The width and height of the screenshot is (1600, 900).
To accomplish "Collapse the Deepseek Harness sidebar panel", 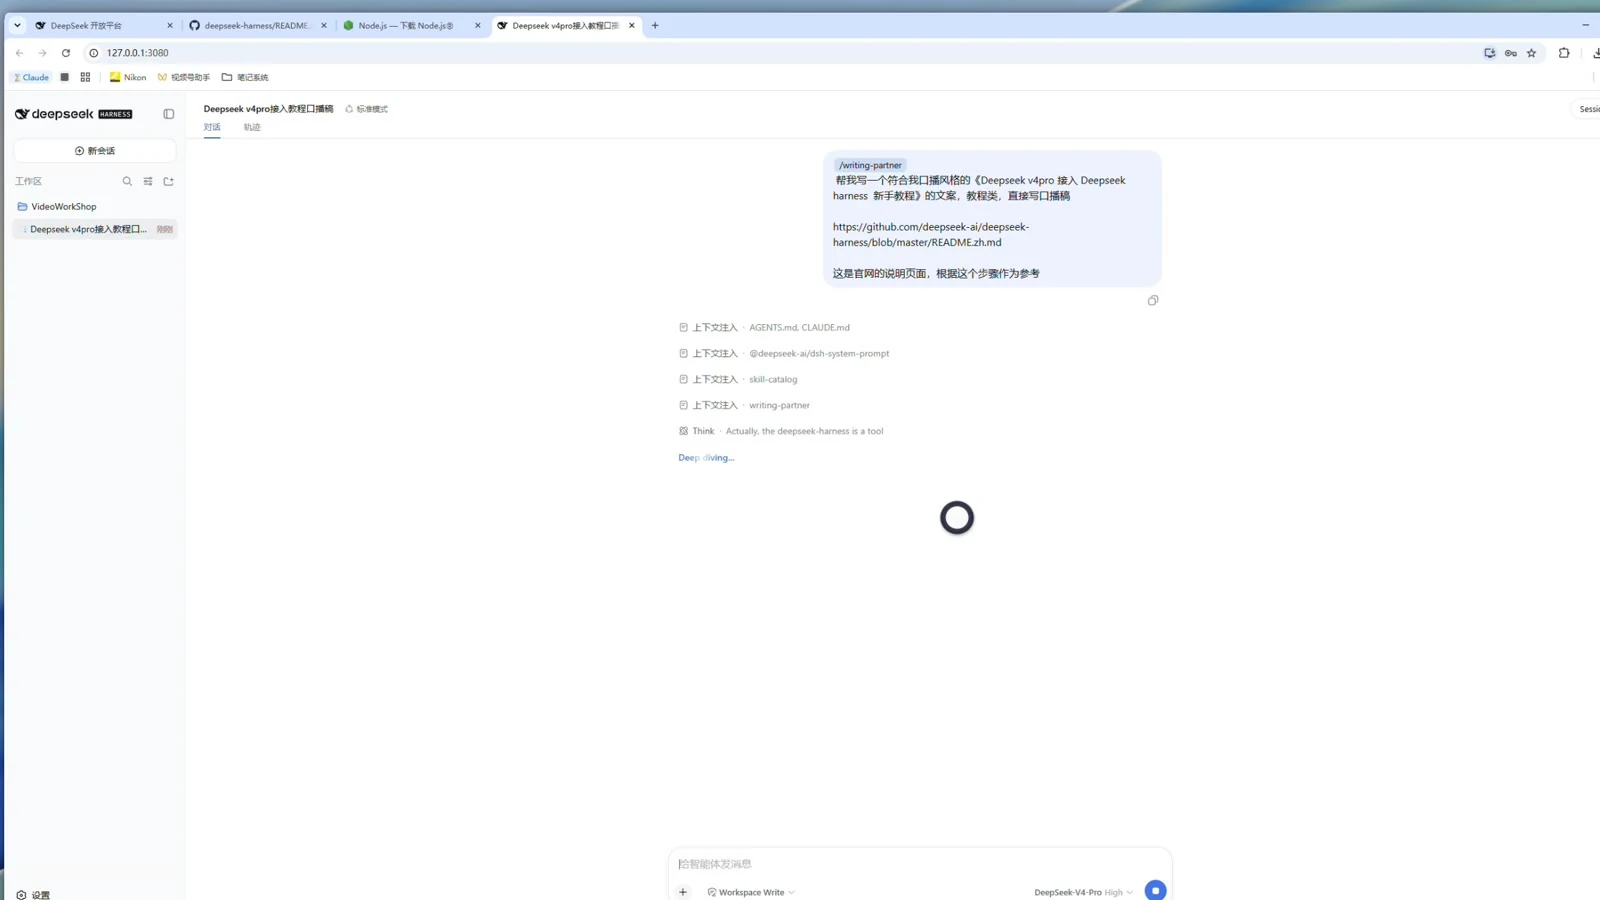I will pos(169,114).
